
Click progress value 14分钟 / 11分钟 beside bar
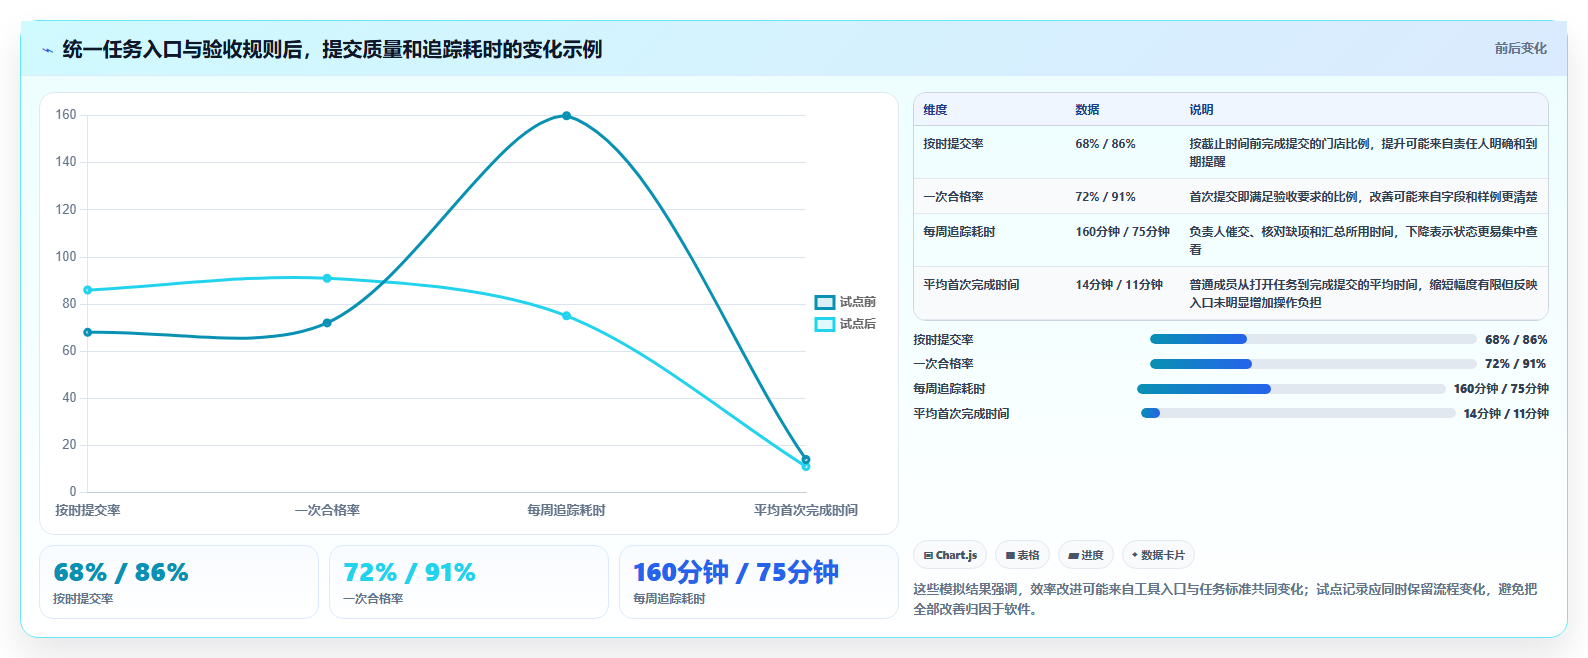tap(1506, 414)
